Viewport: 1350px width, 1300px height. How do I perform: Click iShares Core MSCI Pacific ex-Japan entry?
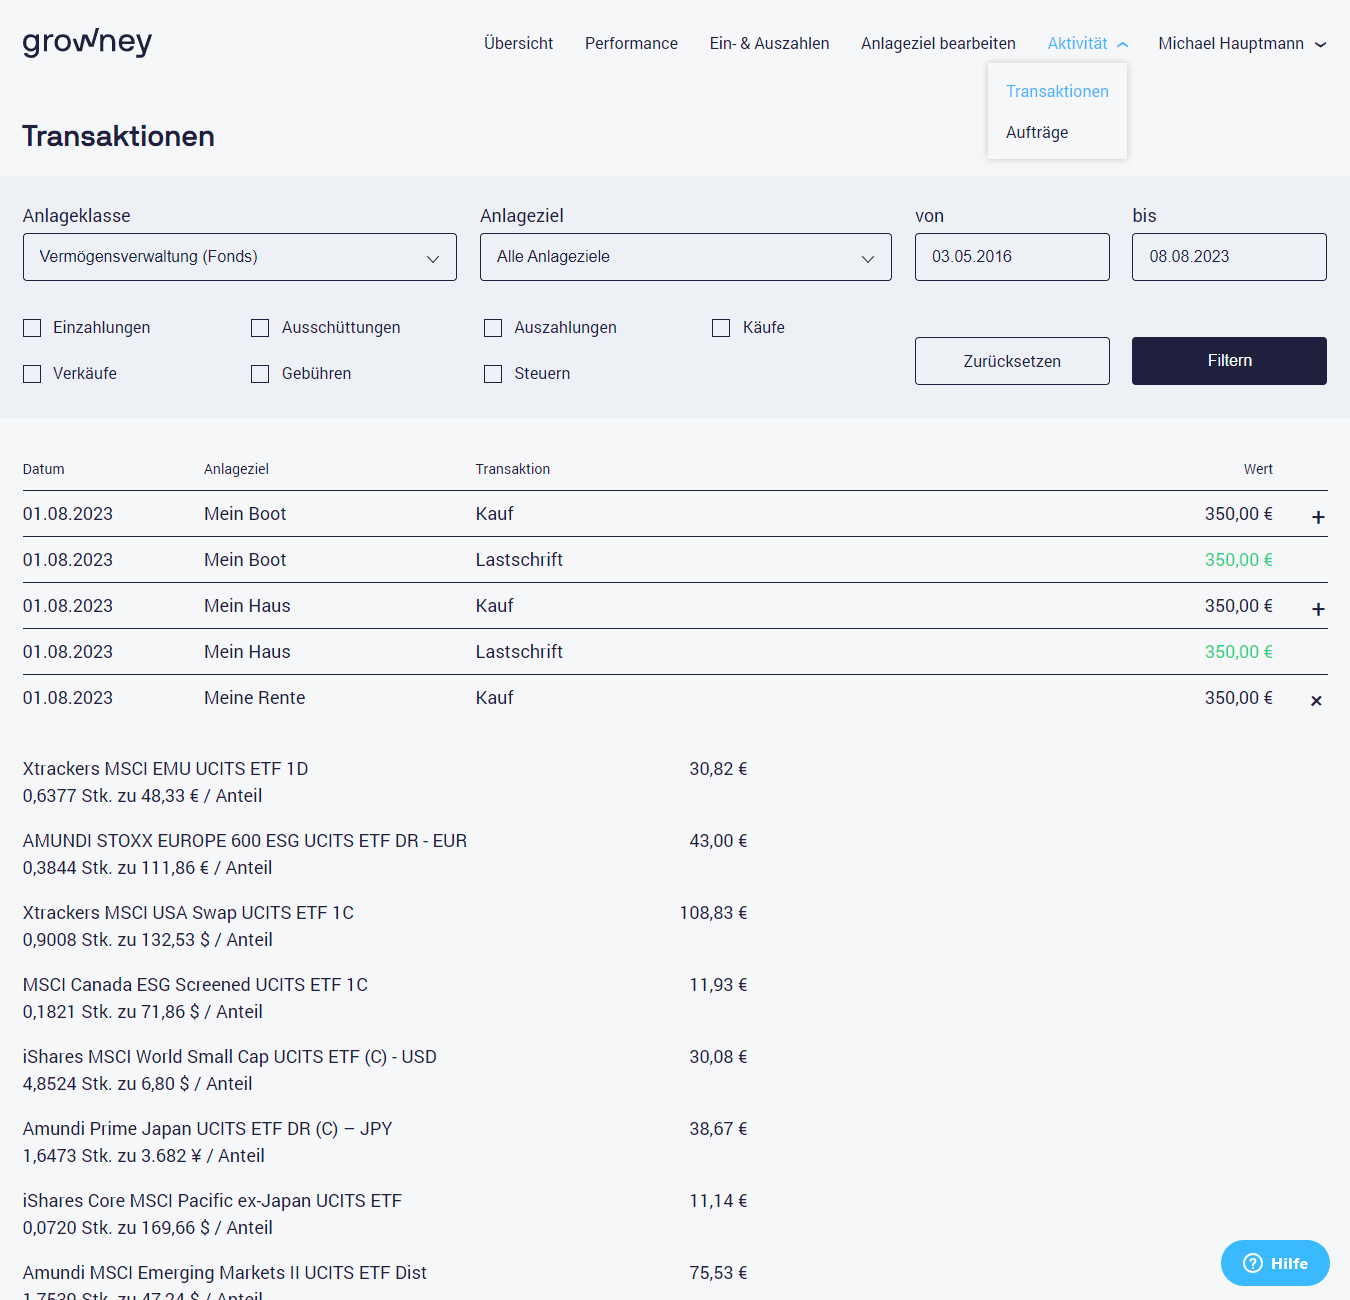tap(212, 1201)
